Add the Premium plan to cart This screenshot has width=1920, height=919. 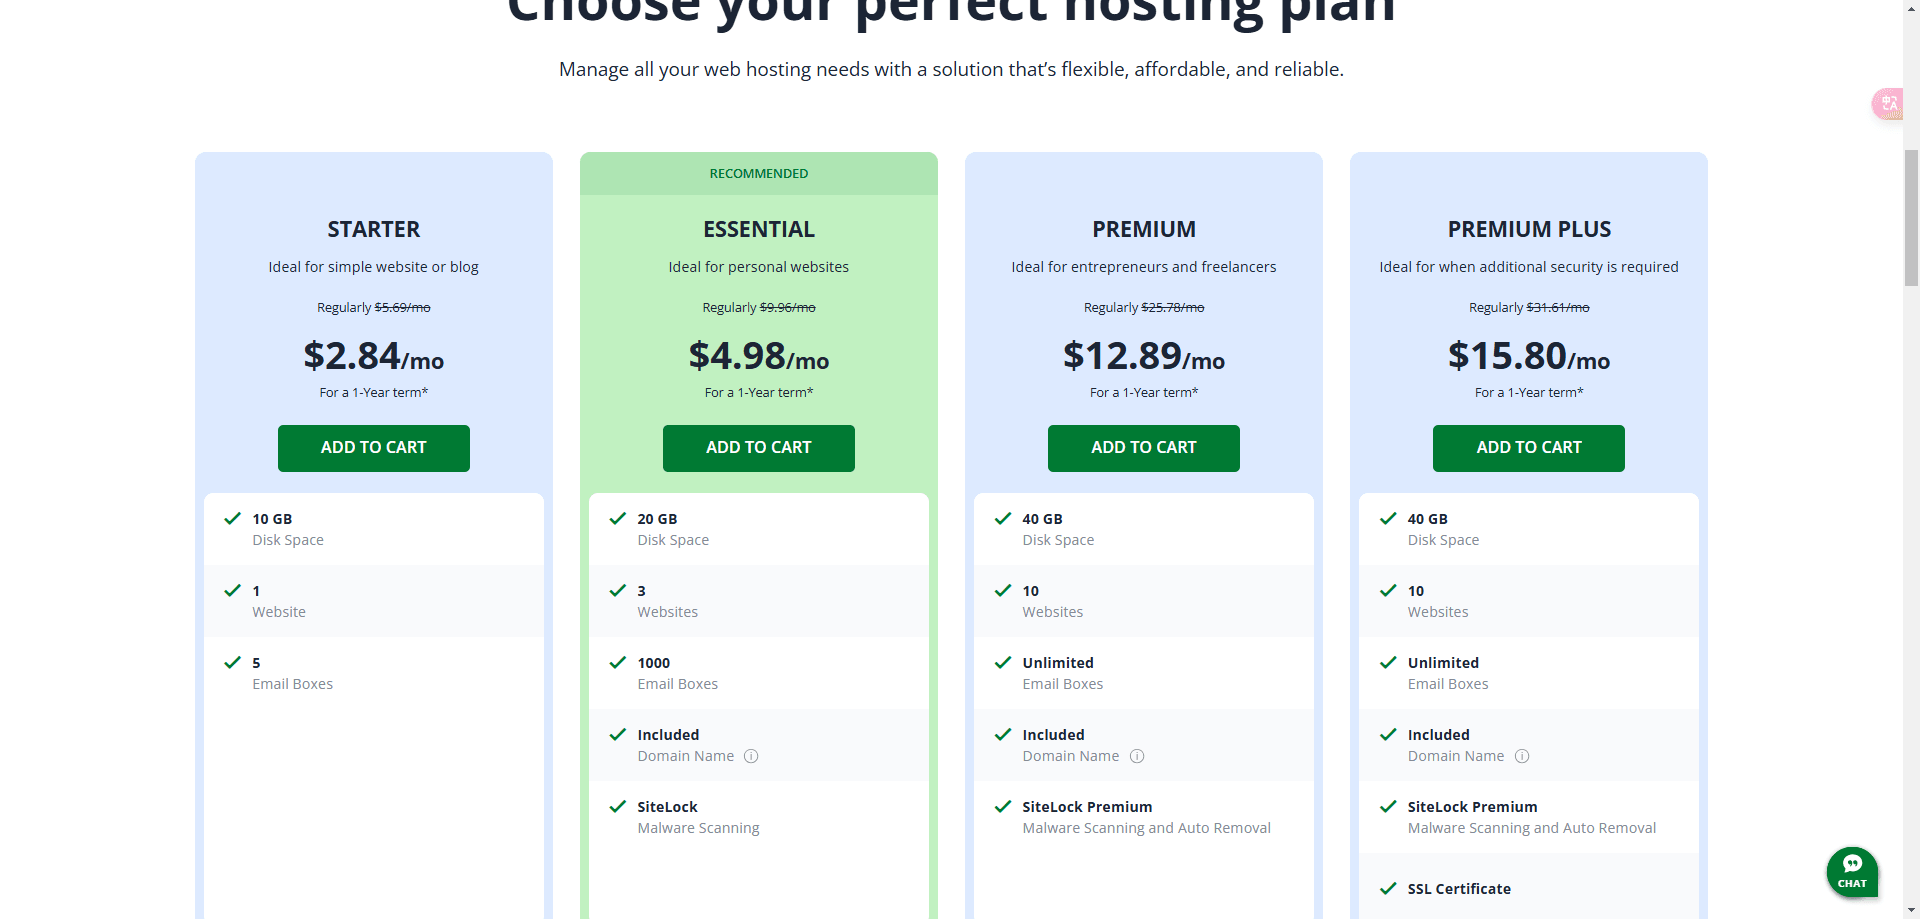pyautogui.click(x=1143, y=448)
